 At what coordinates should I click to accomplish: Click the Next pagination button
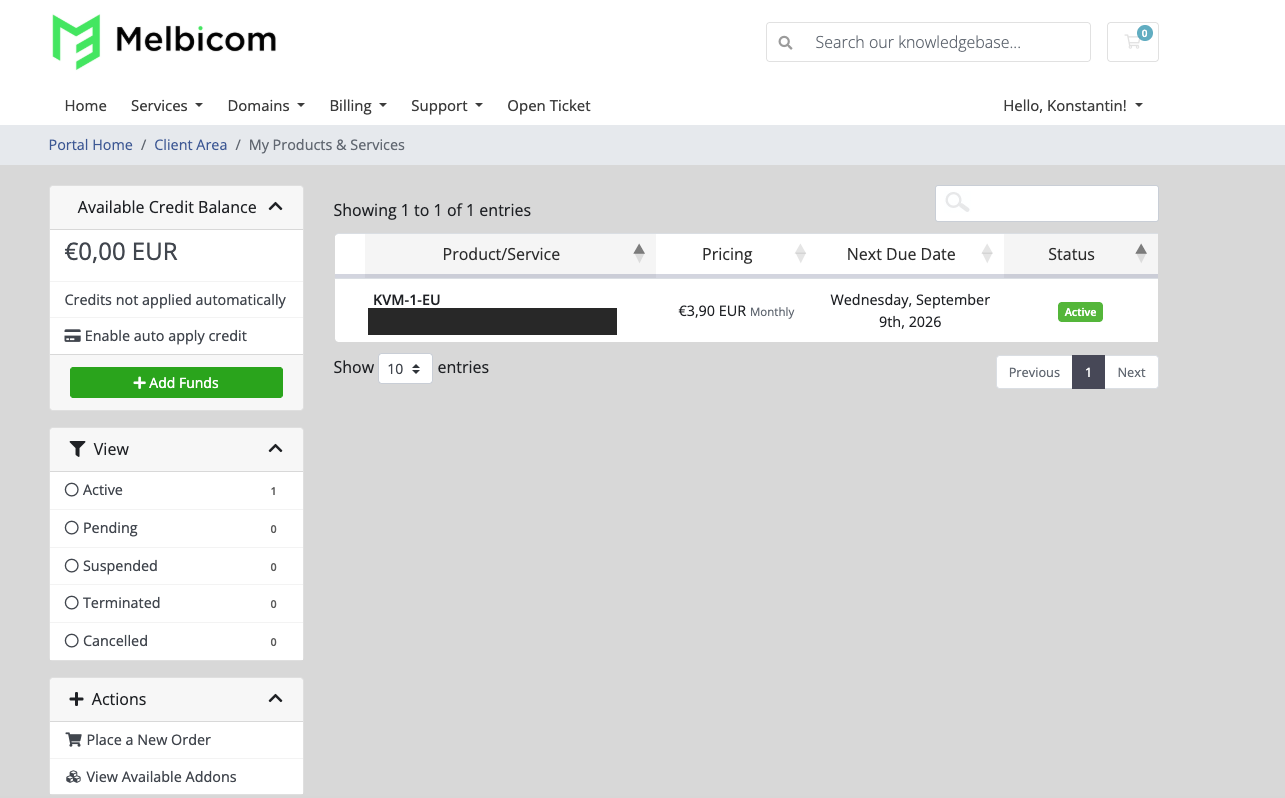[1131, 372]
